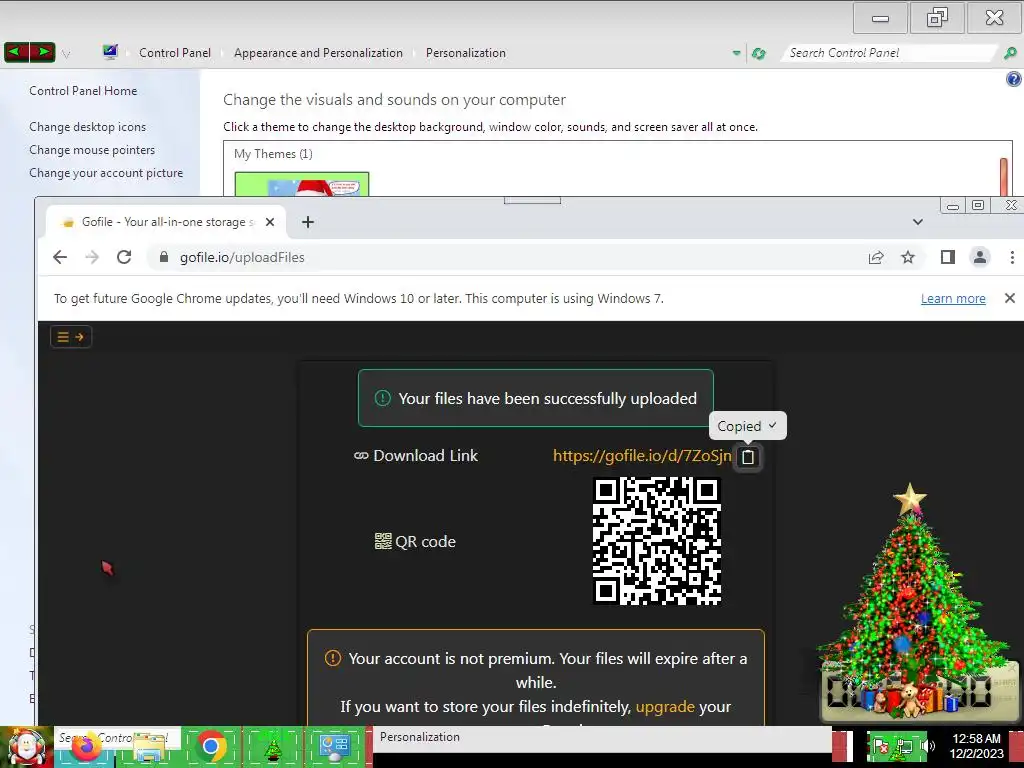Open a new Chrome tab
1024x768 pixels.
coord(308,222)
